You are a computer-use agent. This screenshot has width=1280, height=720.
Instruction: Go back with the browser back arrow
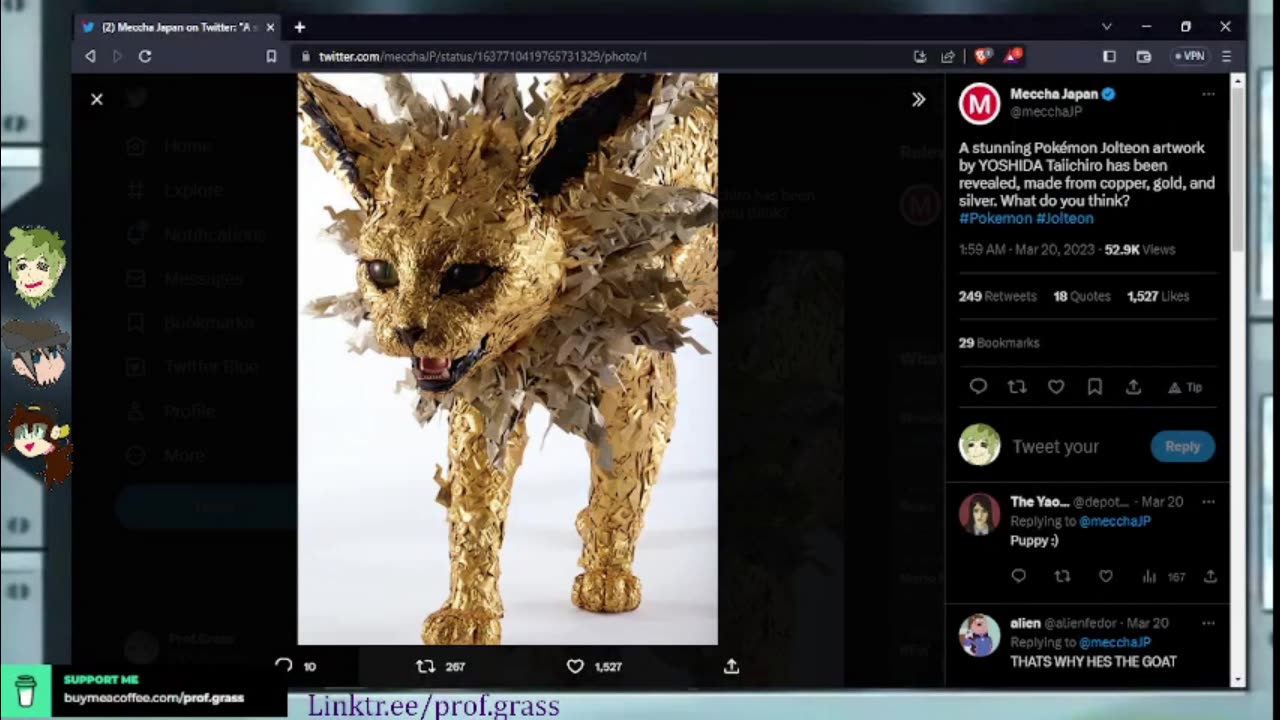(90, 56)
